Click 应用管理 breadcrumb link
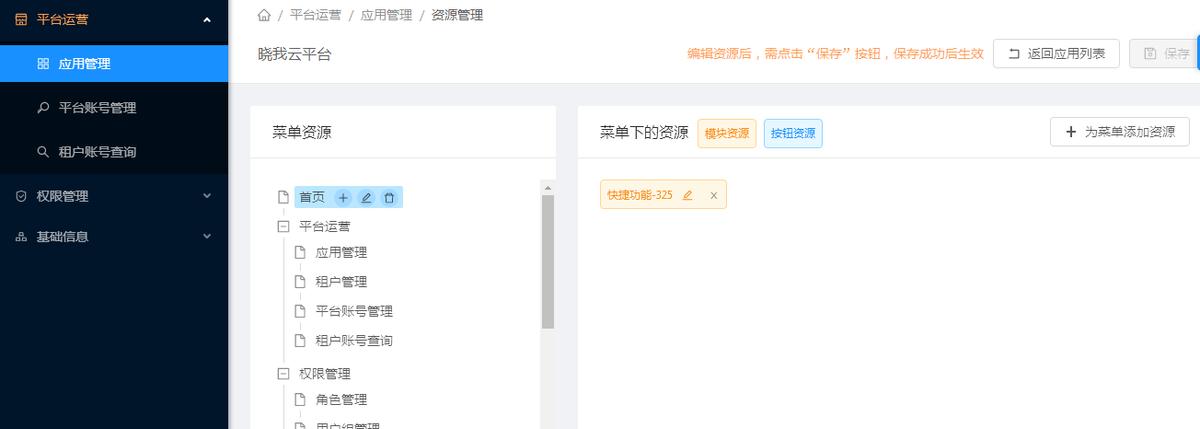The image size is (1200, 429). tap(386, 15)
